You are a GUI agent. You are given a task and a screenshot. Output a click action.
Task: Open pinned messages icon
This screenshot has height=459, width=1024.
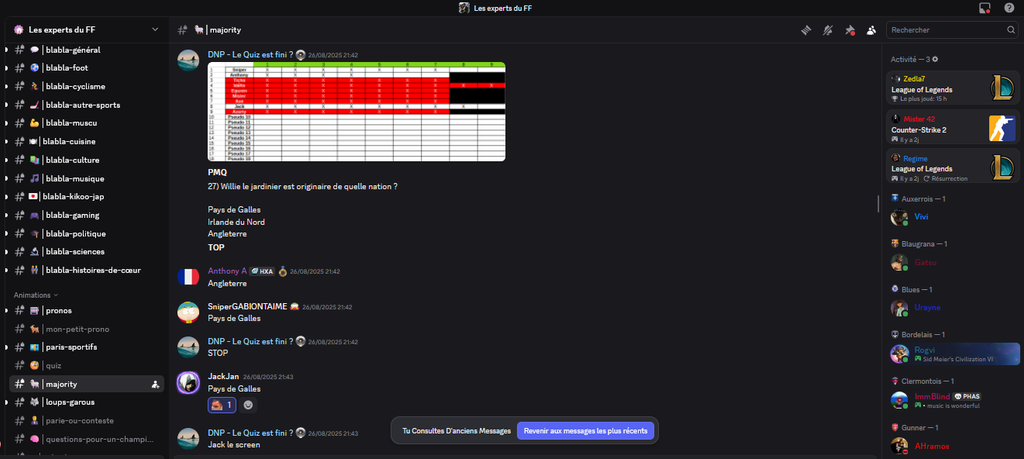pyautogui.click(x=850, y=30)
